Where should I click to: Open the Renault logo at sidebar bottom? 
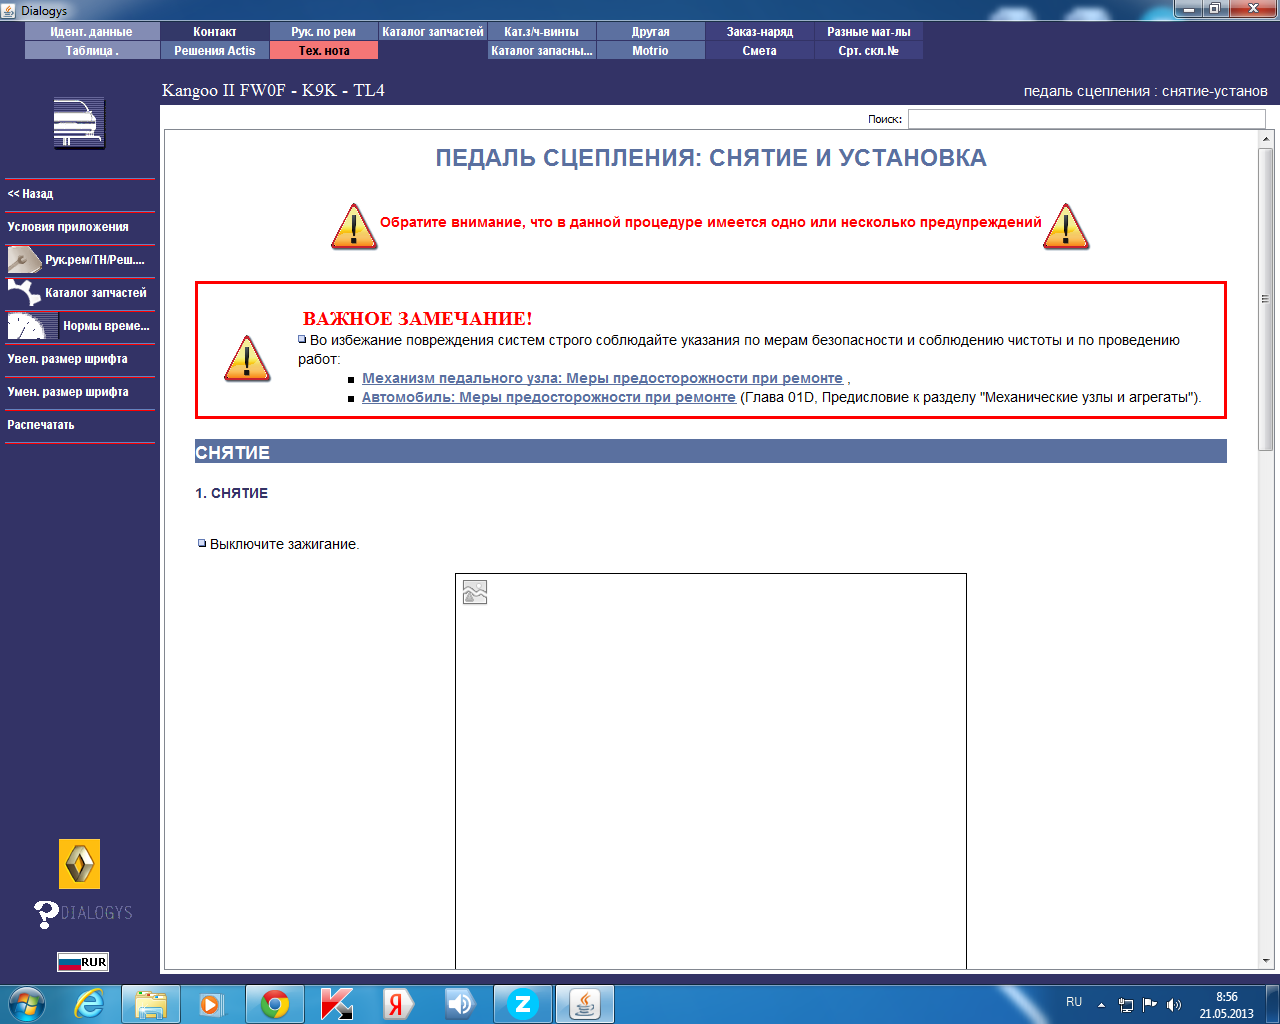tap(80, 864)
